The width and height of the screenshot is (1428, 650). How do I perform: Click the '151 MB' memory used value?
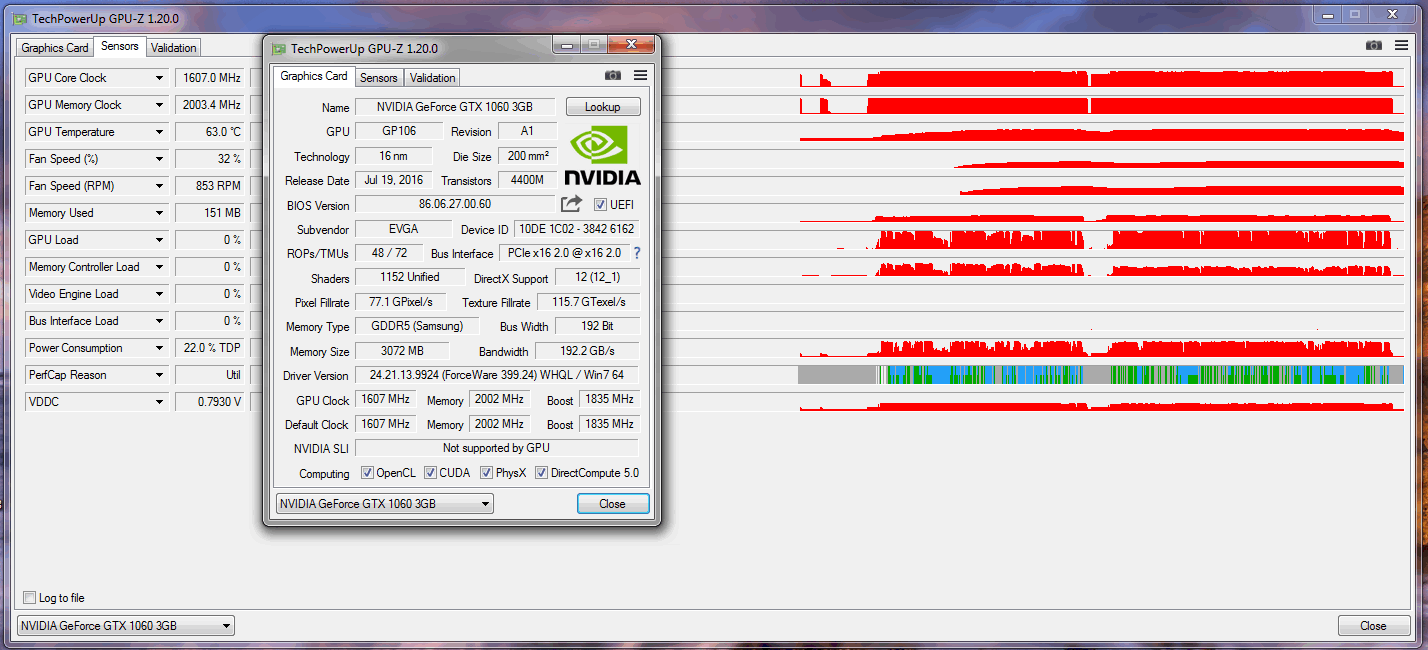[x=210, y=213]
